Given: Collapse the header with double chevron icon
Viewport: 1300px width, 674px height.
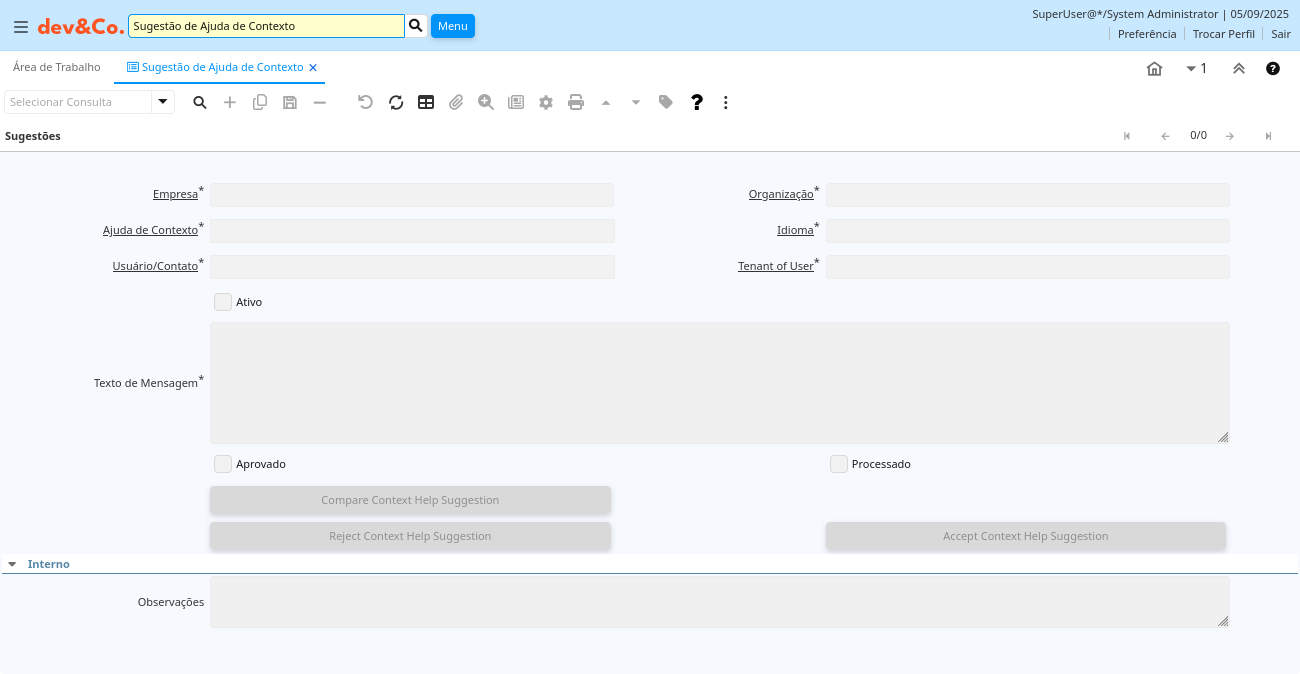Looking at the screenshot, I should coord(1239,68).
